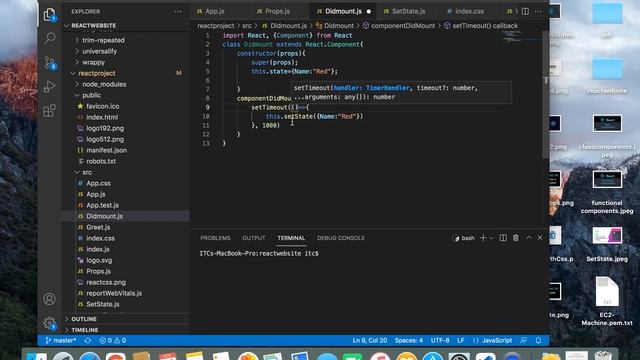Click master branch in status bar

pos(60,340)
